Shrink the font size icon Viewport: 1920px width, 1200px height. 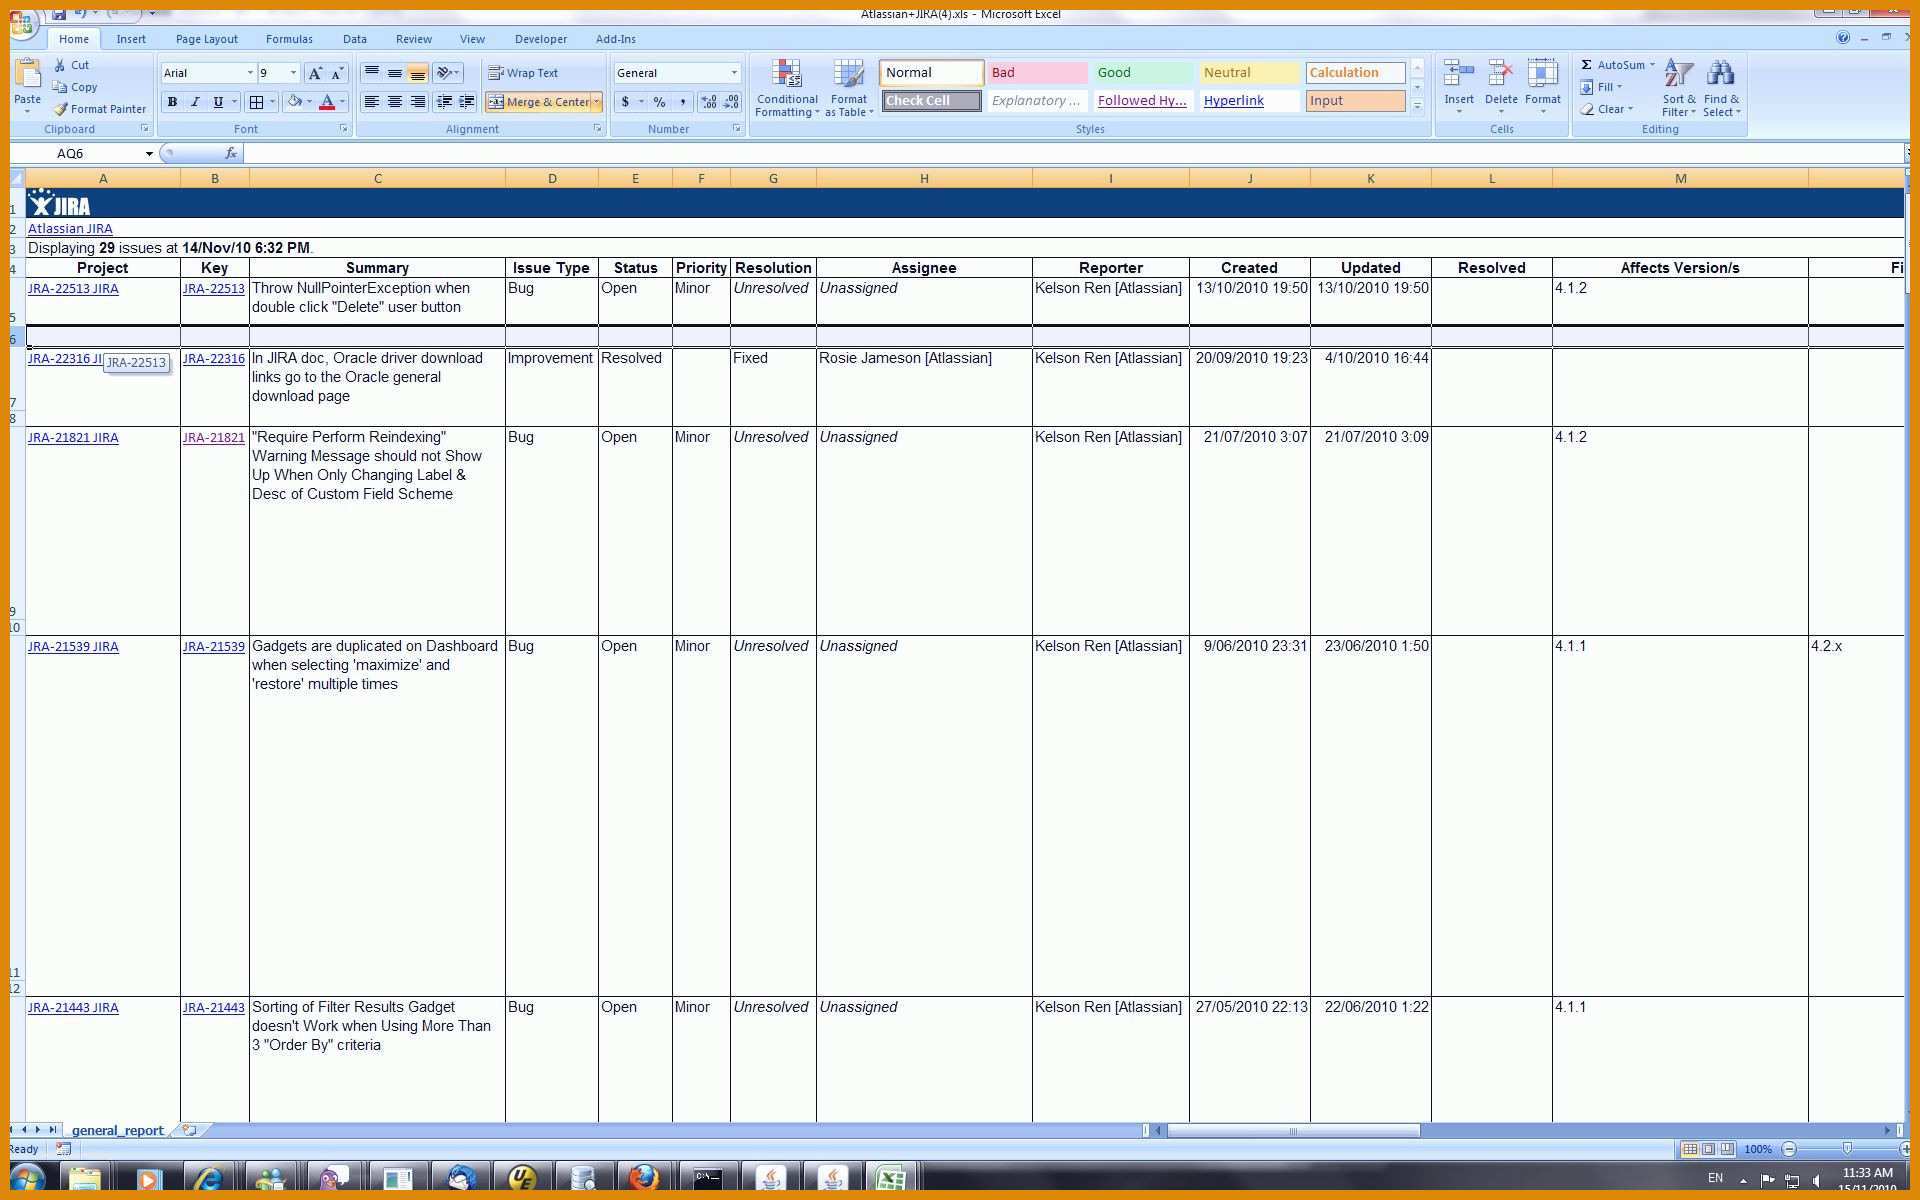click(338, 73)
